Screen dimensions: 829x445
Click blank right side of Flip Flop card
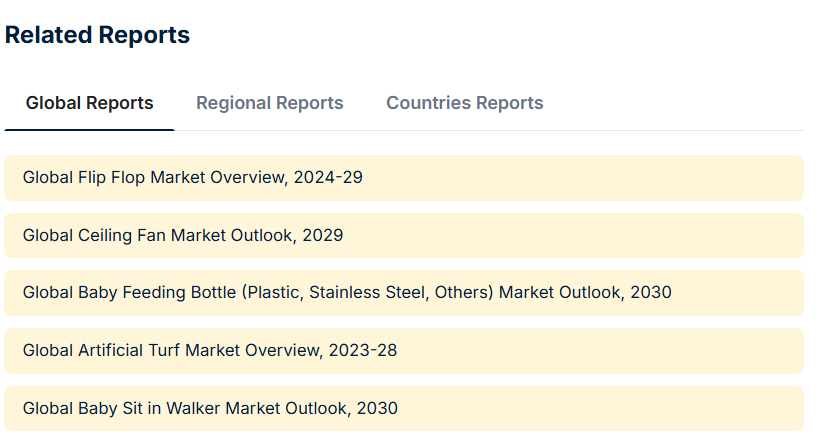click(582, 178)
